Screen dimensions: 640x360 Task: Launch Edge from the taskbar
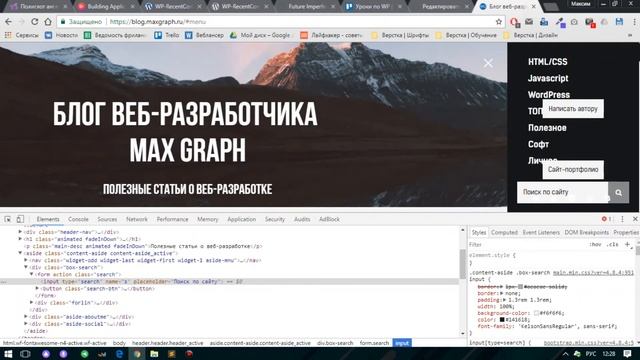click(x=120, y=353)
